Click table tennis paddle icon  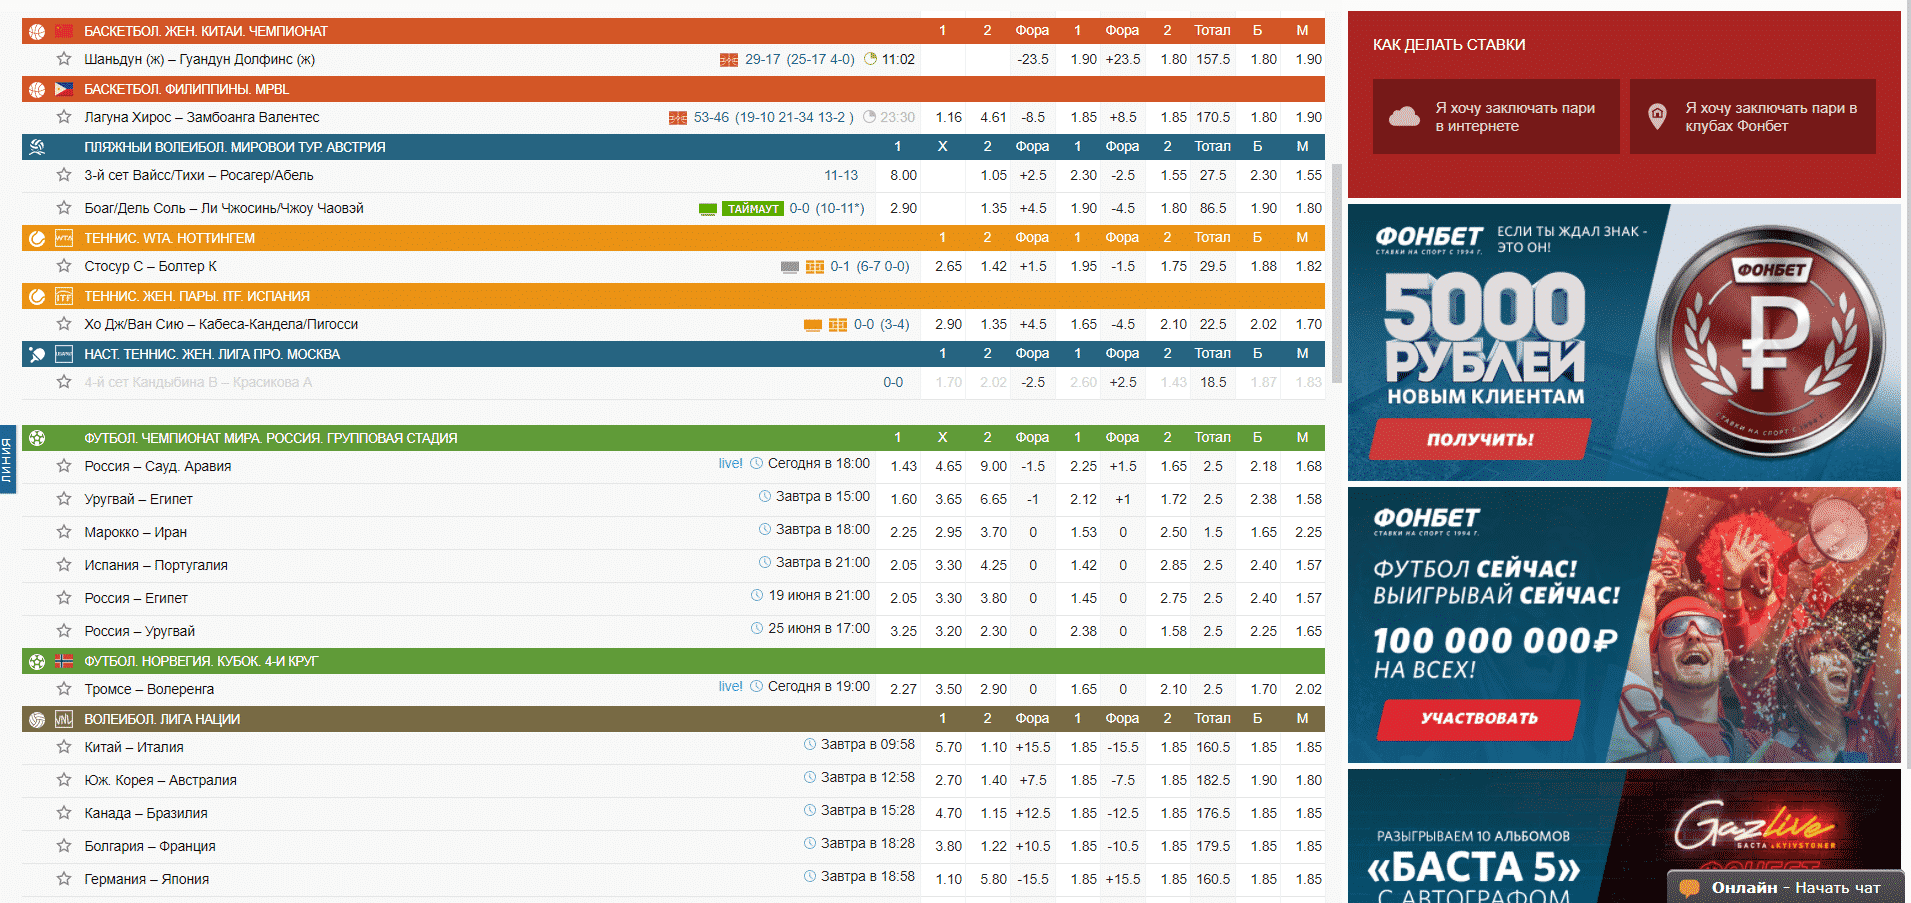pyautogui.click(x=37, y=354)
